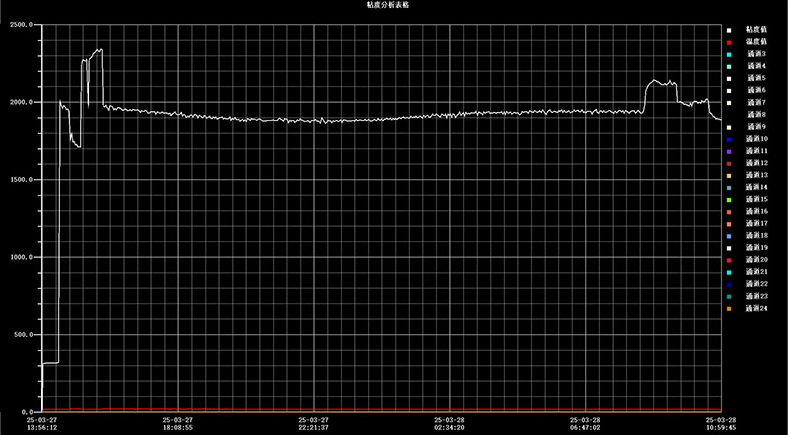Click the chart title 粘度分析表格
Image resolution: width=788 pixels, height=435 pixels.
pyautogui.click(x=390, y=5)
